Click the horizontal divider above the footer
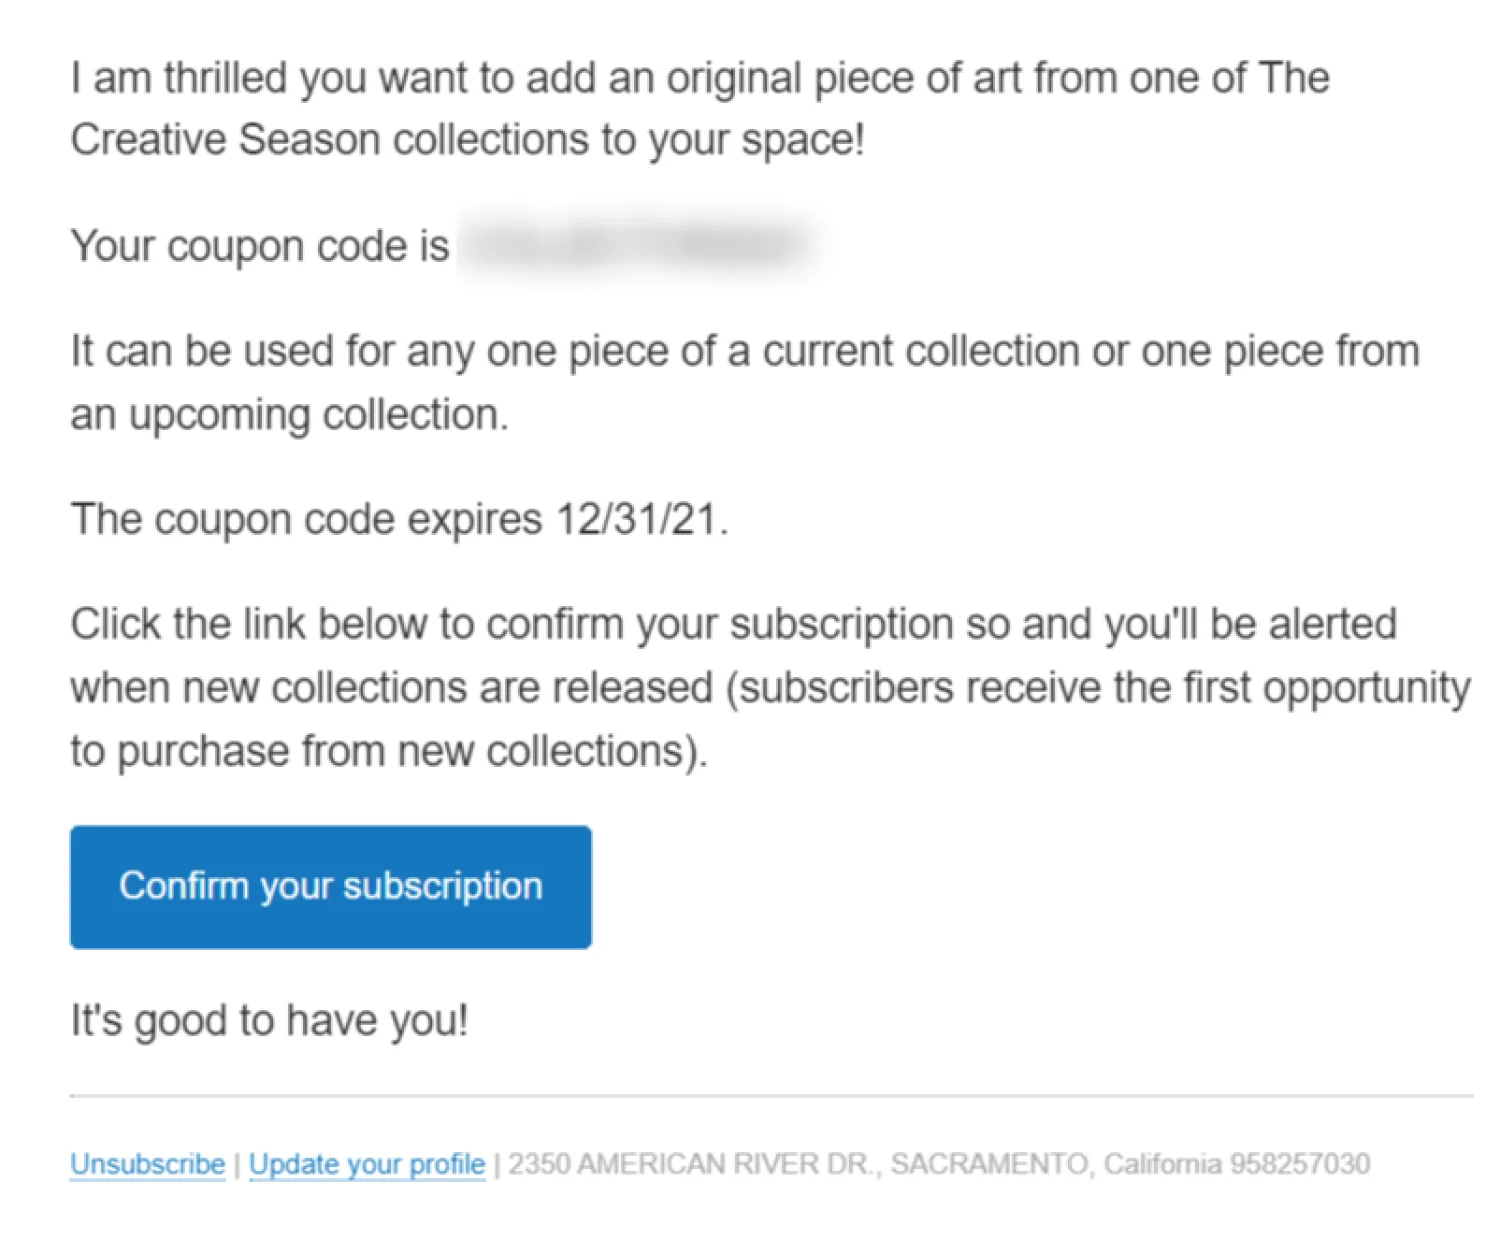 point(770,1096)
